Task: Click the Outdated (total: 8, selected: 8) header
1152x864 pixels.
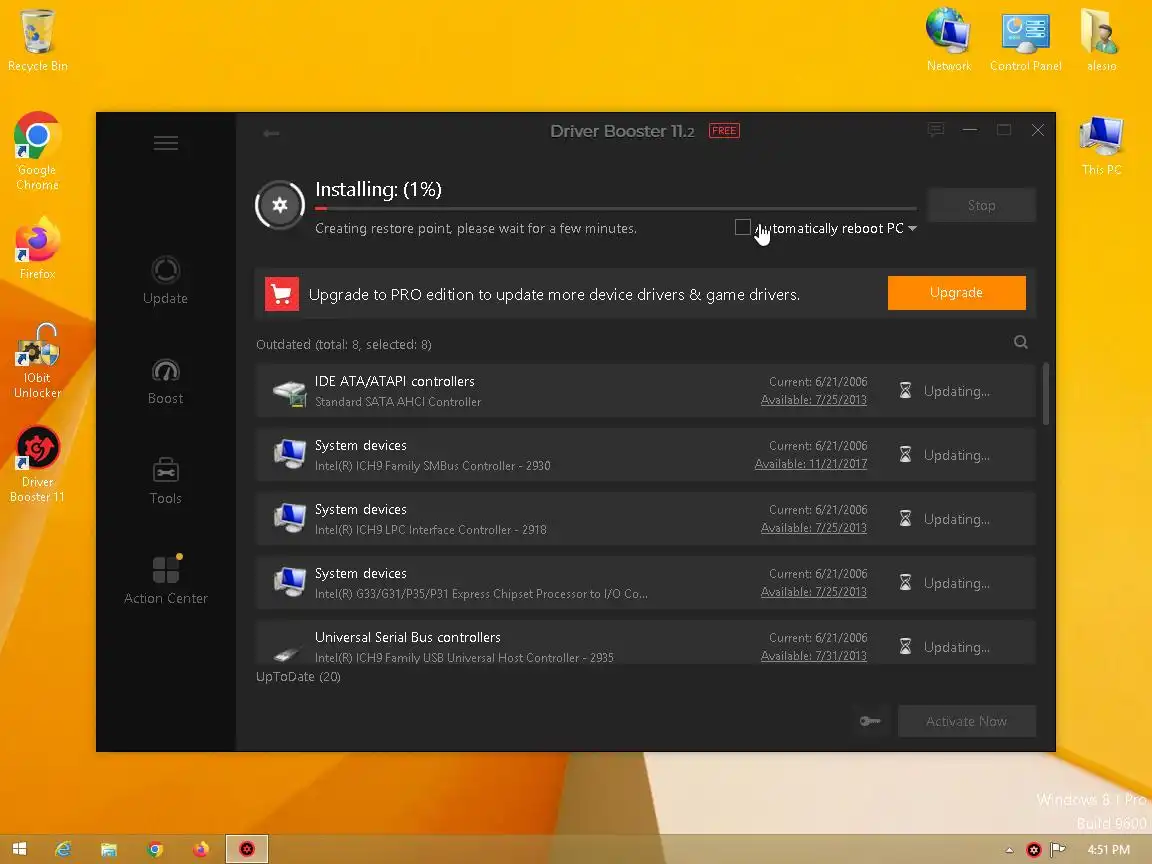Action: click(x=343, y=345)
